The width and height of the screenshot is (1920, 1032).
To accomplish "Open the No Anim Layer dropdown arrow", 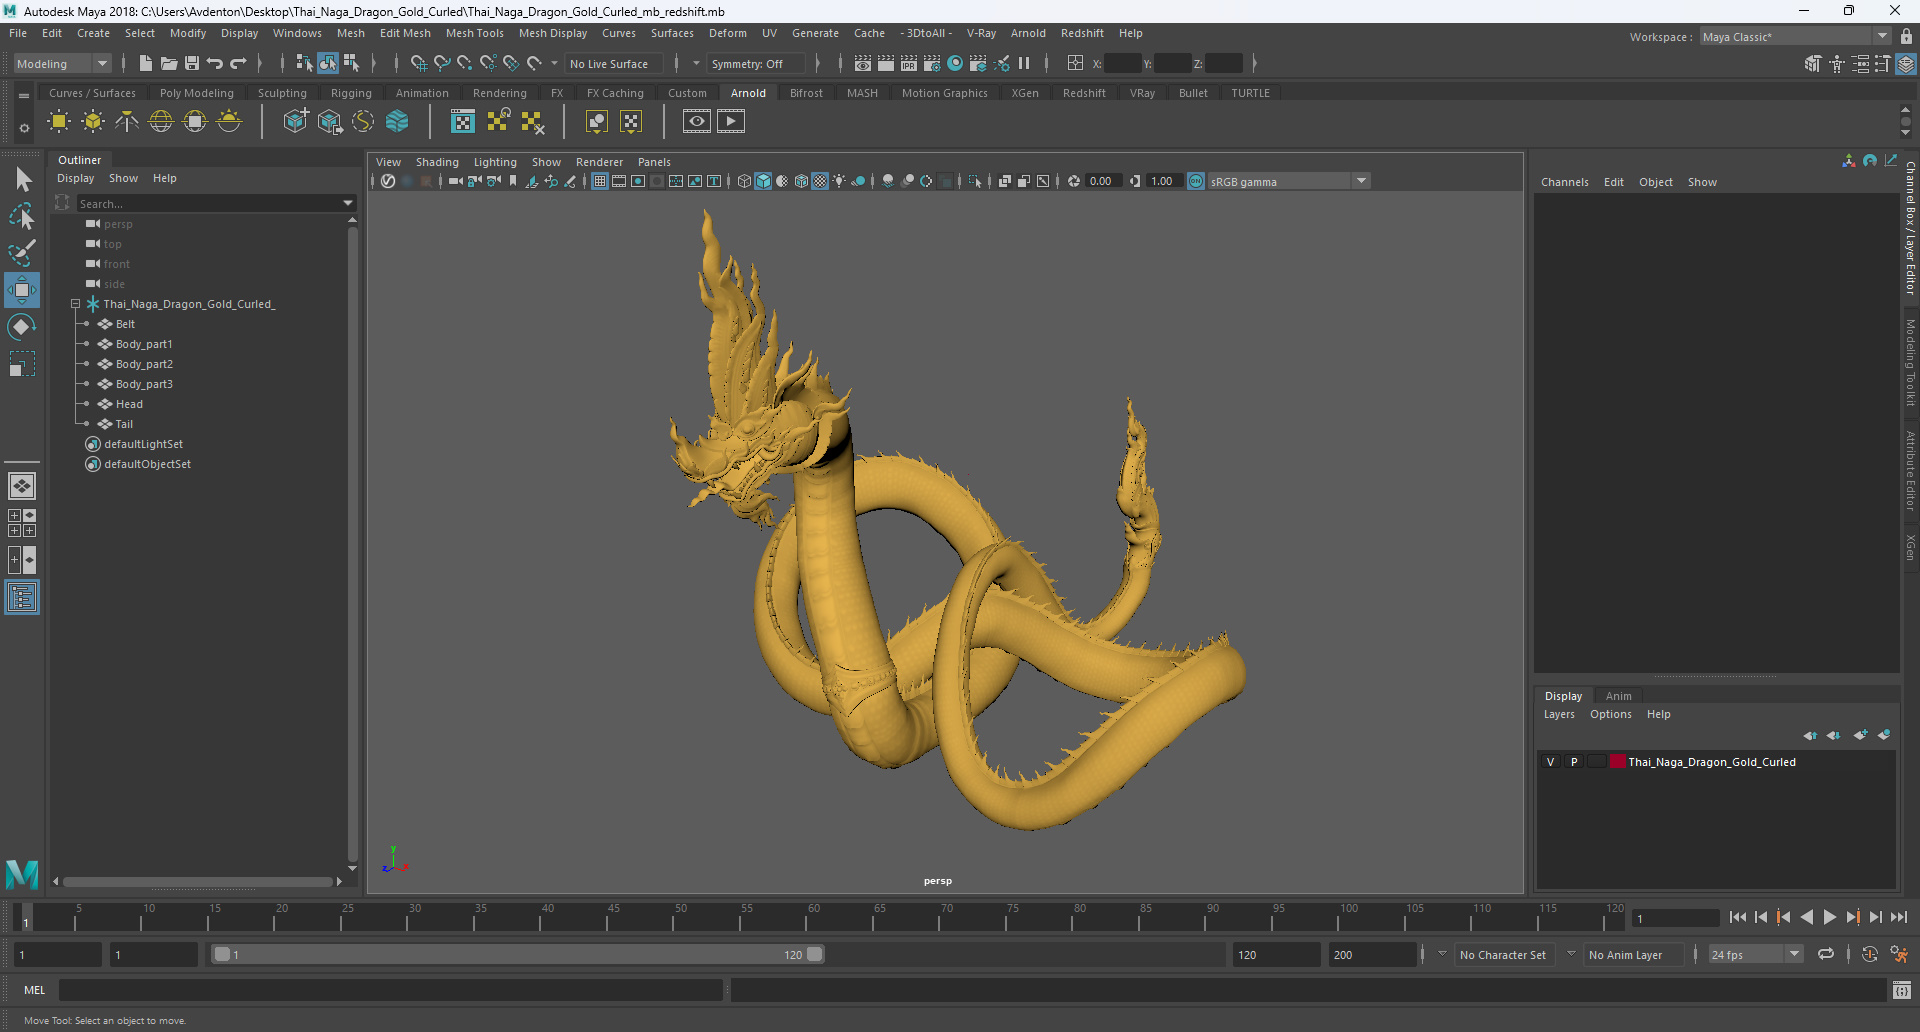I will point(1571,954).
